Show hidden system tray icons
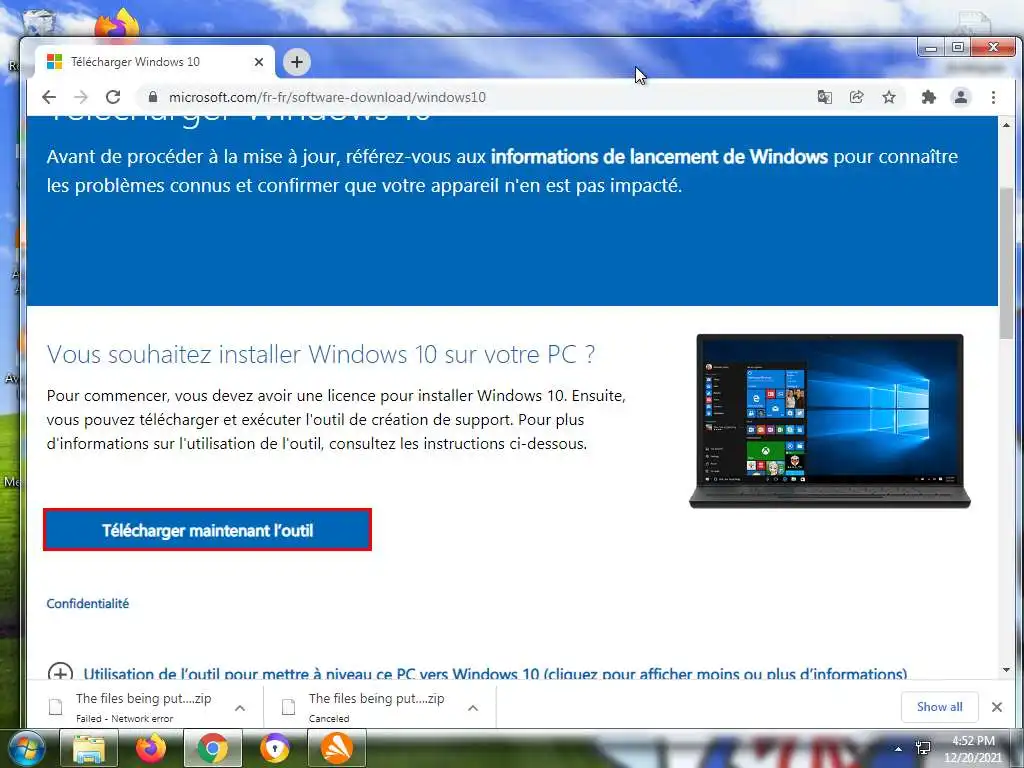 [x=899, y=749]
